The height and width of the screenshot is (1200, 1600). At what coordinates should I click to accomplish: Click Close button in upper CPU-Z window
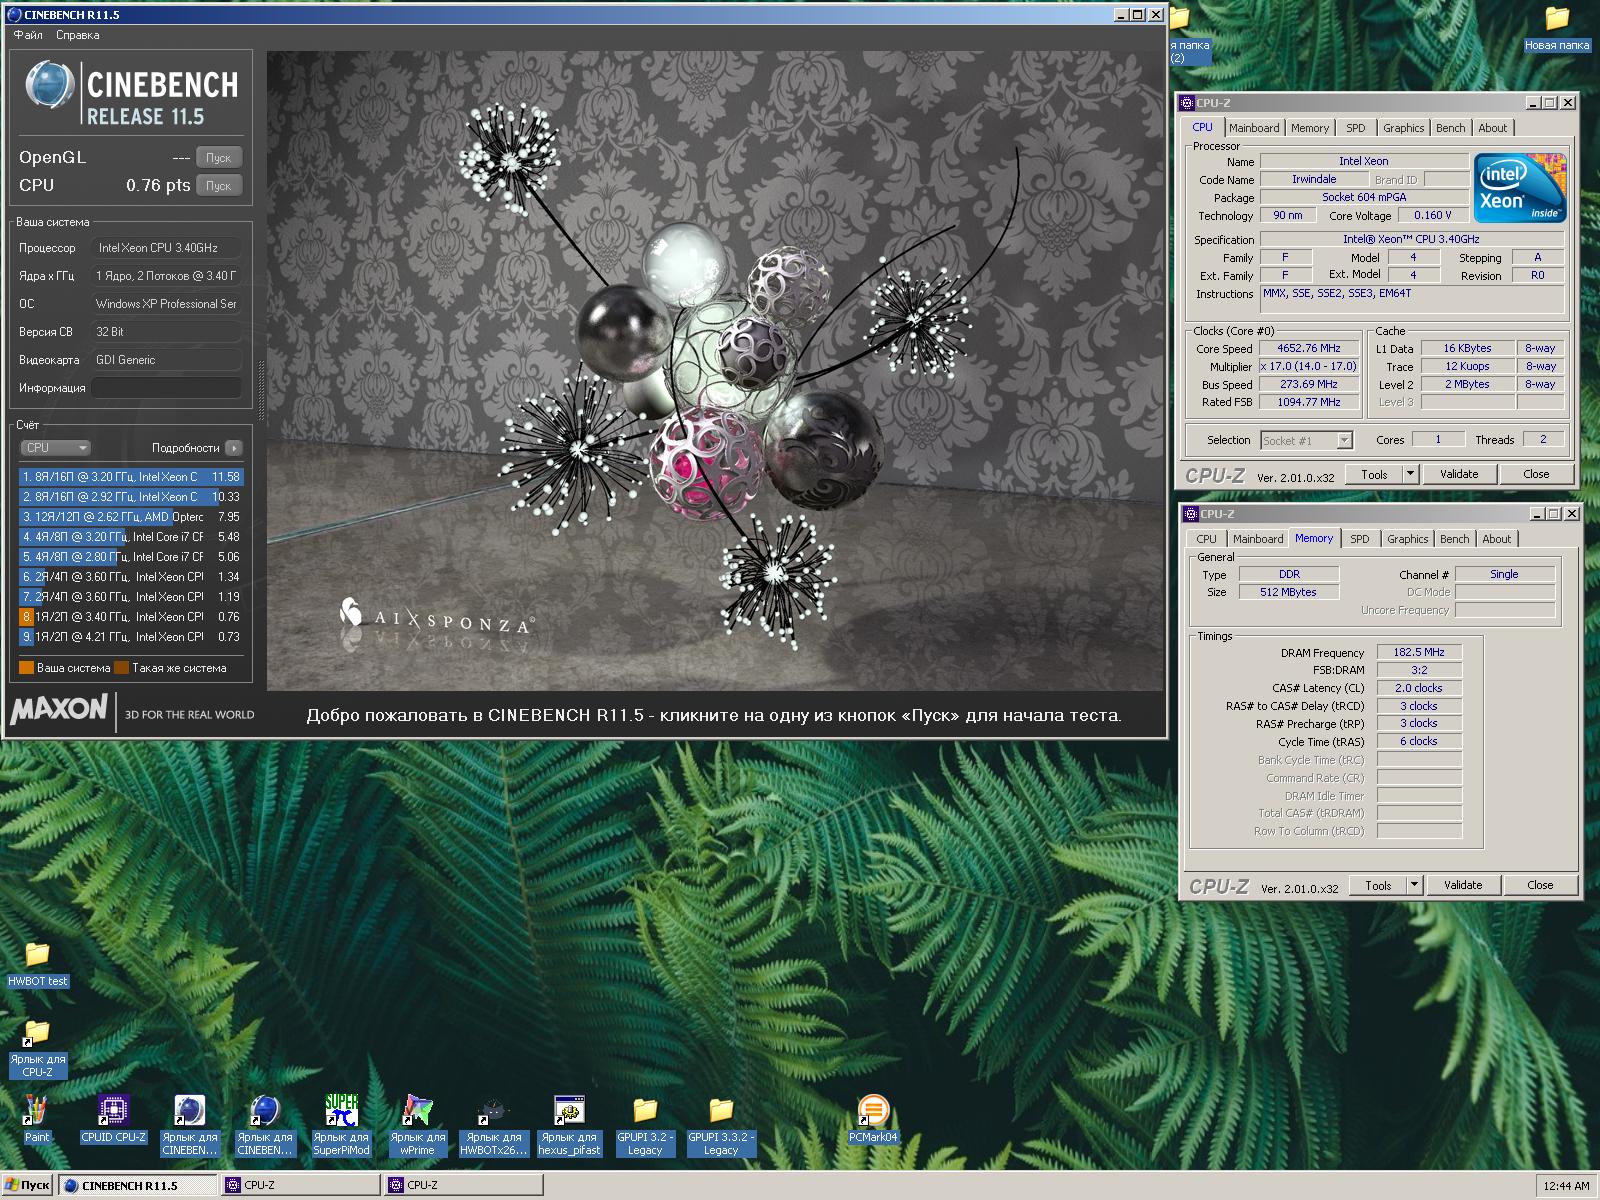[1536, 474]
